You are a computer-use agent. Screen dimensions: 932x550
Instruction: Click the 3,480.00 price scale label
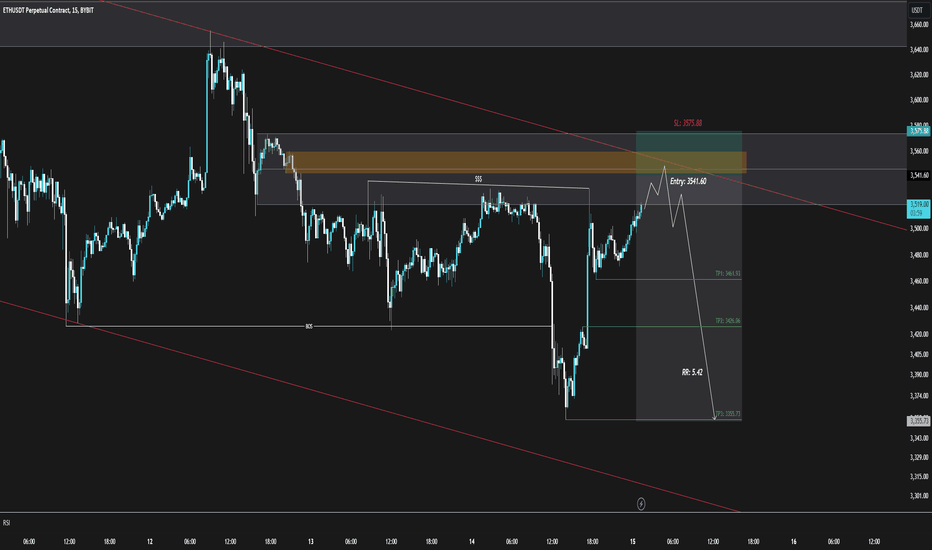(x=919, y=255)
